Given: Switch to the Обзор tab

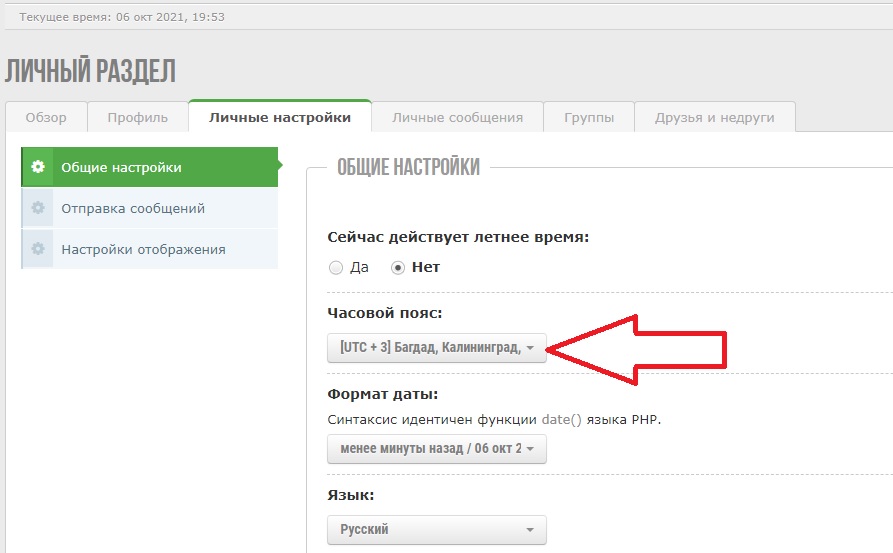Looking at the screenshot, I should tap(46, 117).
